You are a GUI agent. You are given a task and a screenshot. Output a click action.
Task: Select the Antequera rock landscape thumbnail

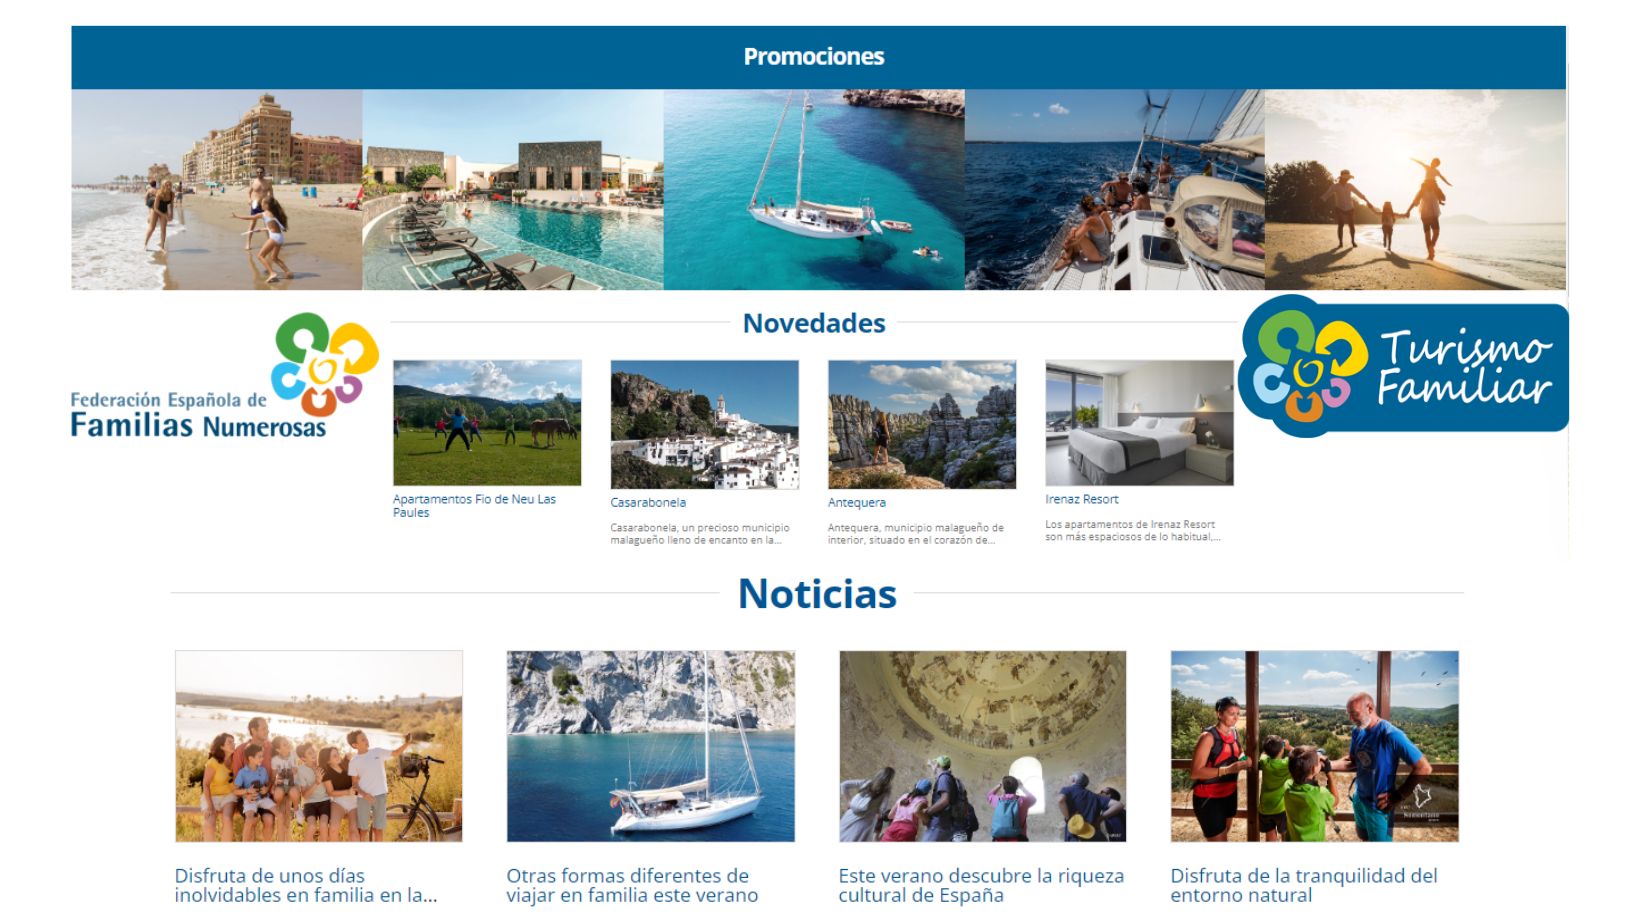922,425
